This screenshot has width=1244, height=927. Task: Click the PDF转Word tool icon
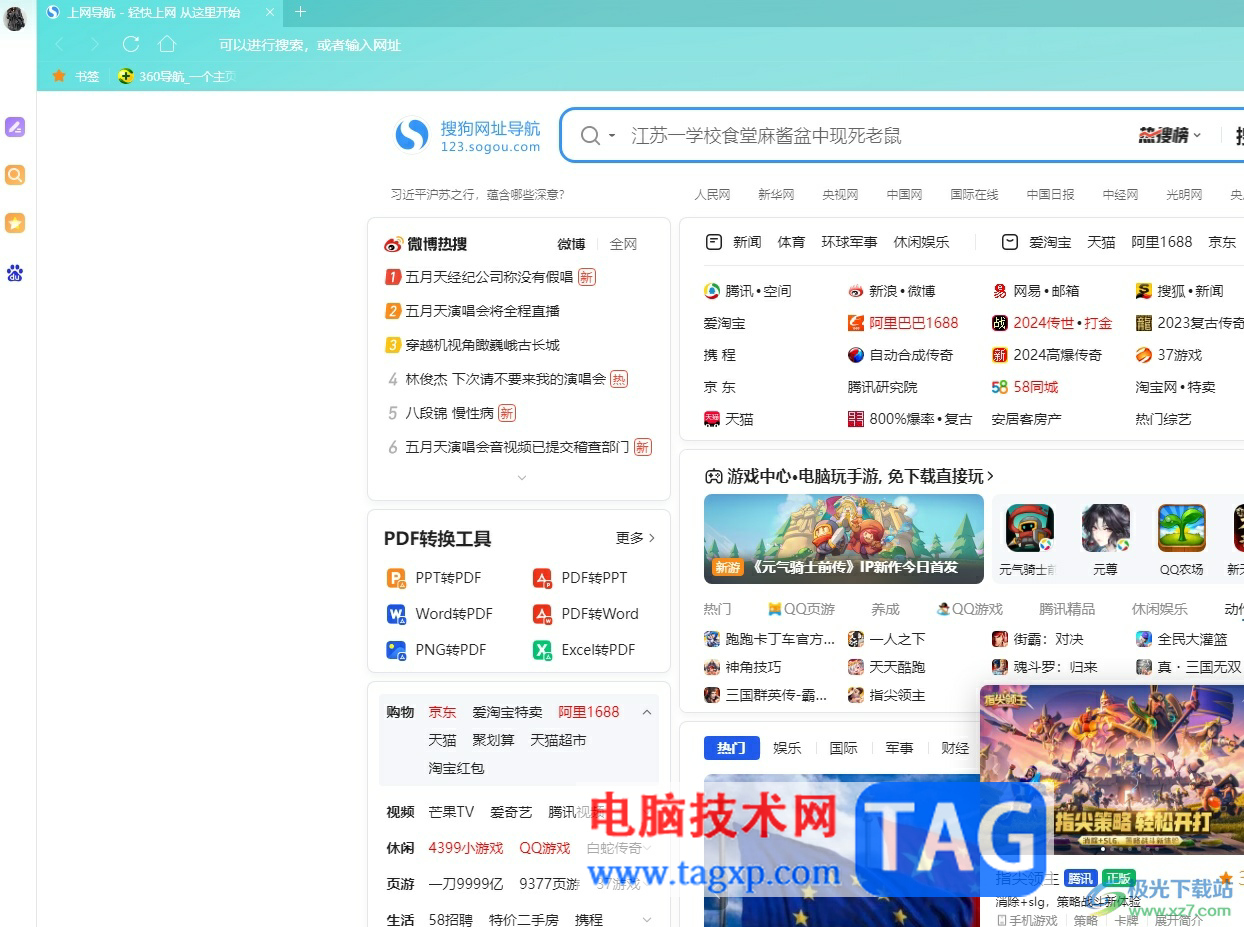tap(542, 614)
